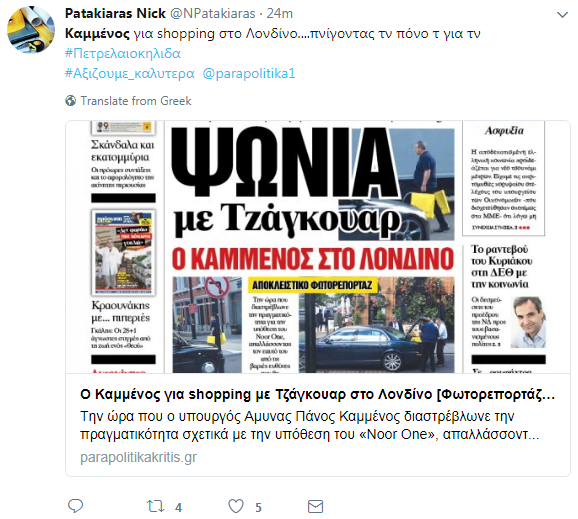Open hashtag #Αξιζουμε_καλυτερα

click(x=130, y=74)
